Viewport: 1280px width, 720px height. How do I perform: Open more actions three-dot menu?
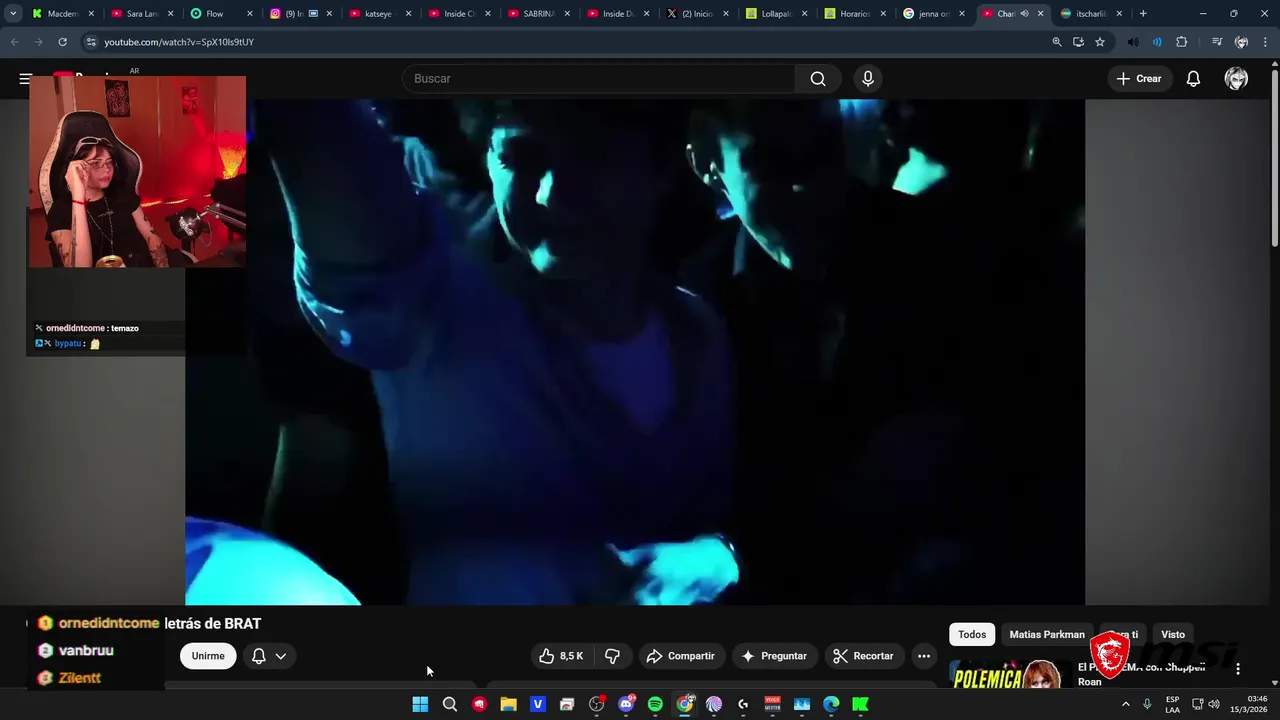(924, 656)
